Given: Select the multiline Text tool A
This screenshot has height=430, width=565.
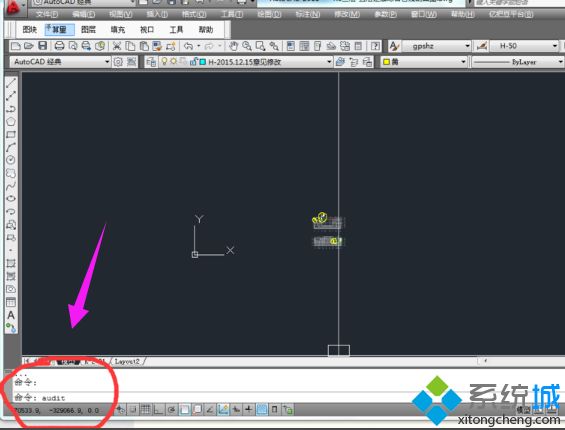Looking at the screenshot, I should coord(11,315).
